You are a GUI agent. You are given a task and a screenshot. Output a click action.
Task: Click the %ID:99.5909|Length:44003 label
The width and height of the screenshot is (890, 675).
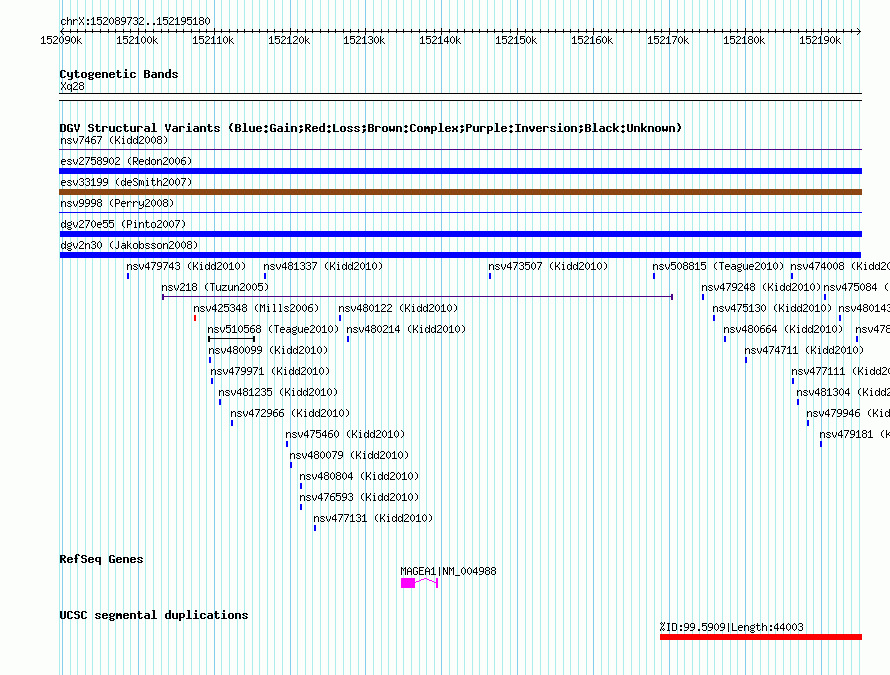click(732, 627)
